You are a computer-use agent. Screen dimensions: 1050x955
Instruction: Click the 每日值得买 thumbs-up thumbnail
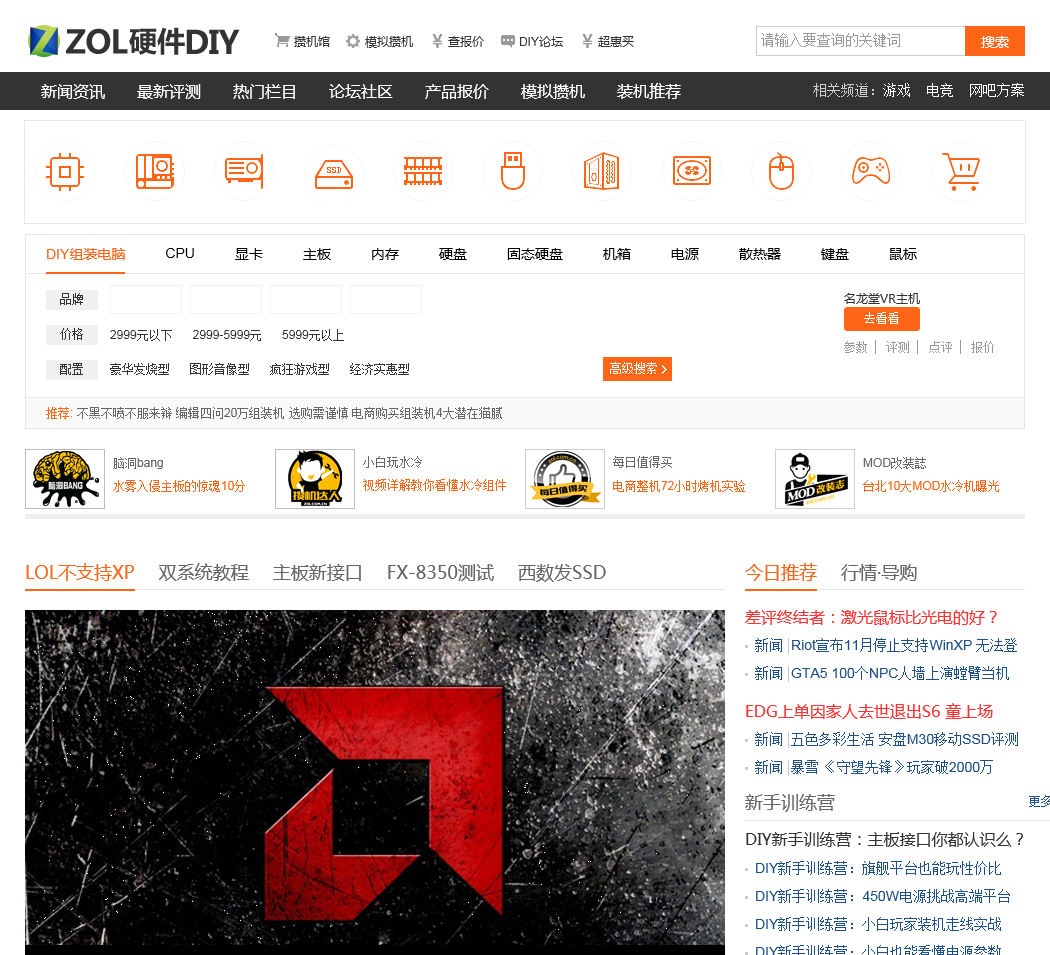[565, 479]
